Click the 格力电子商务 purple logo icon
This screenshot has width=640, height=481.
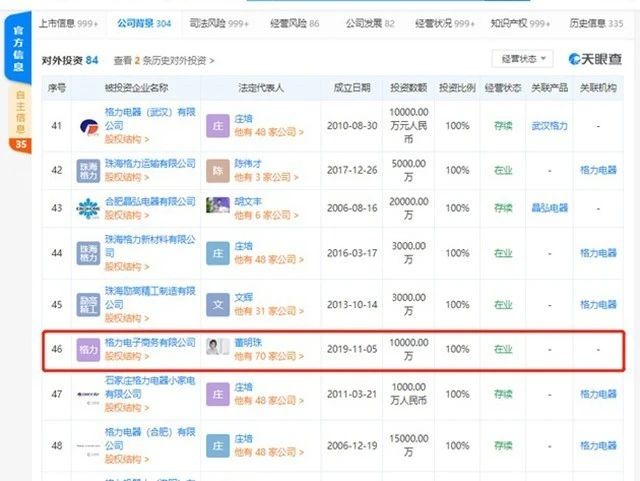pos(88,350)
